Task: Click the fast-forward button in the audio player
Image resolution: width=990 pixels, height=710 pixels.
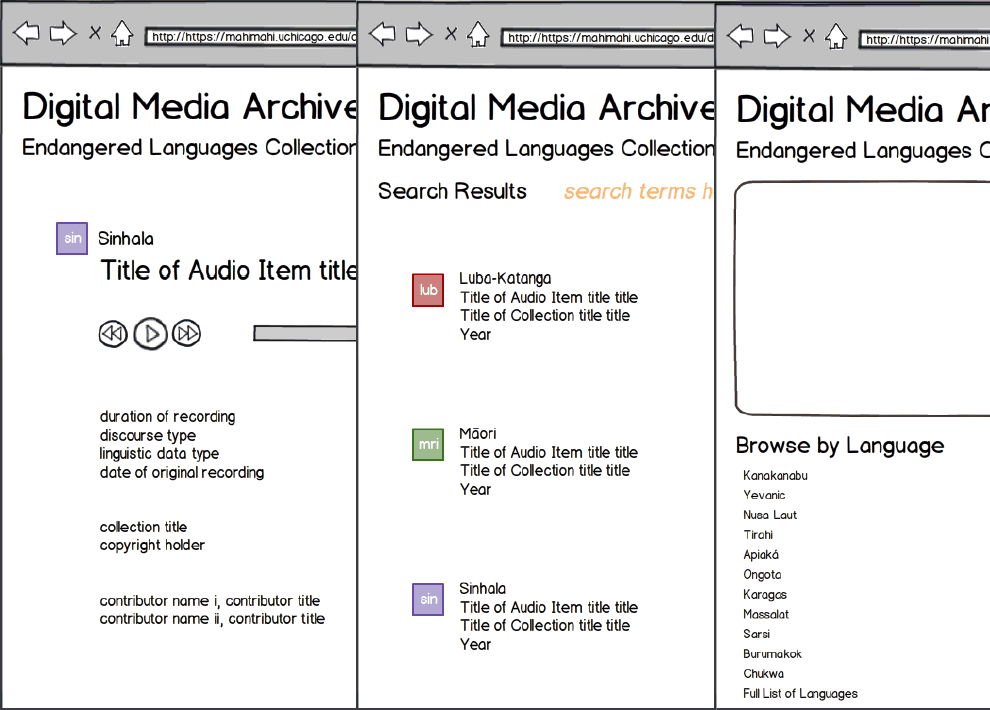Action: pyautogui.click(x=187, y=334)
